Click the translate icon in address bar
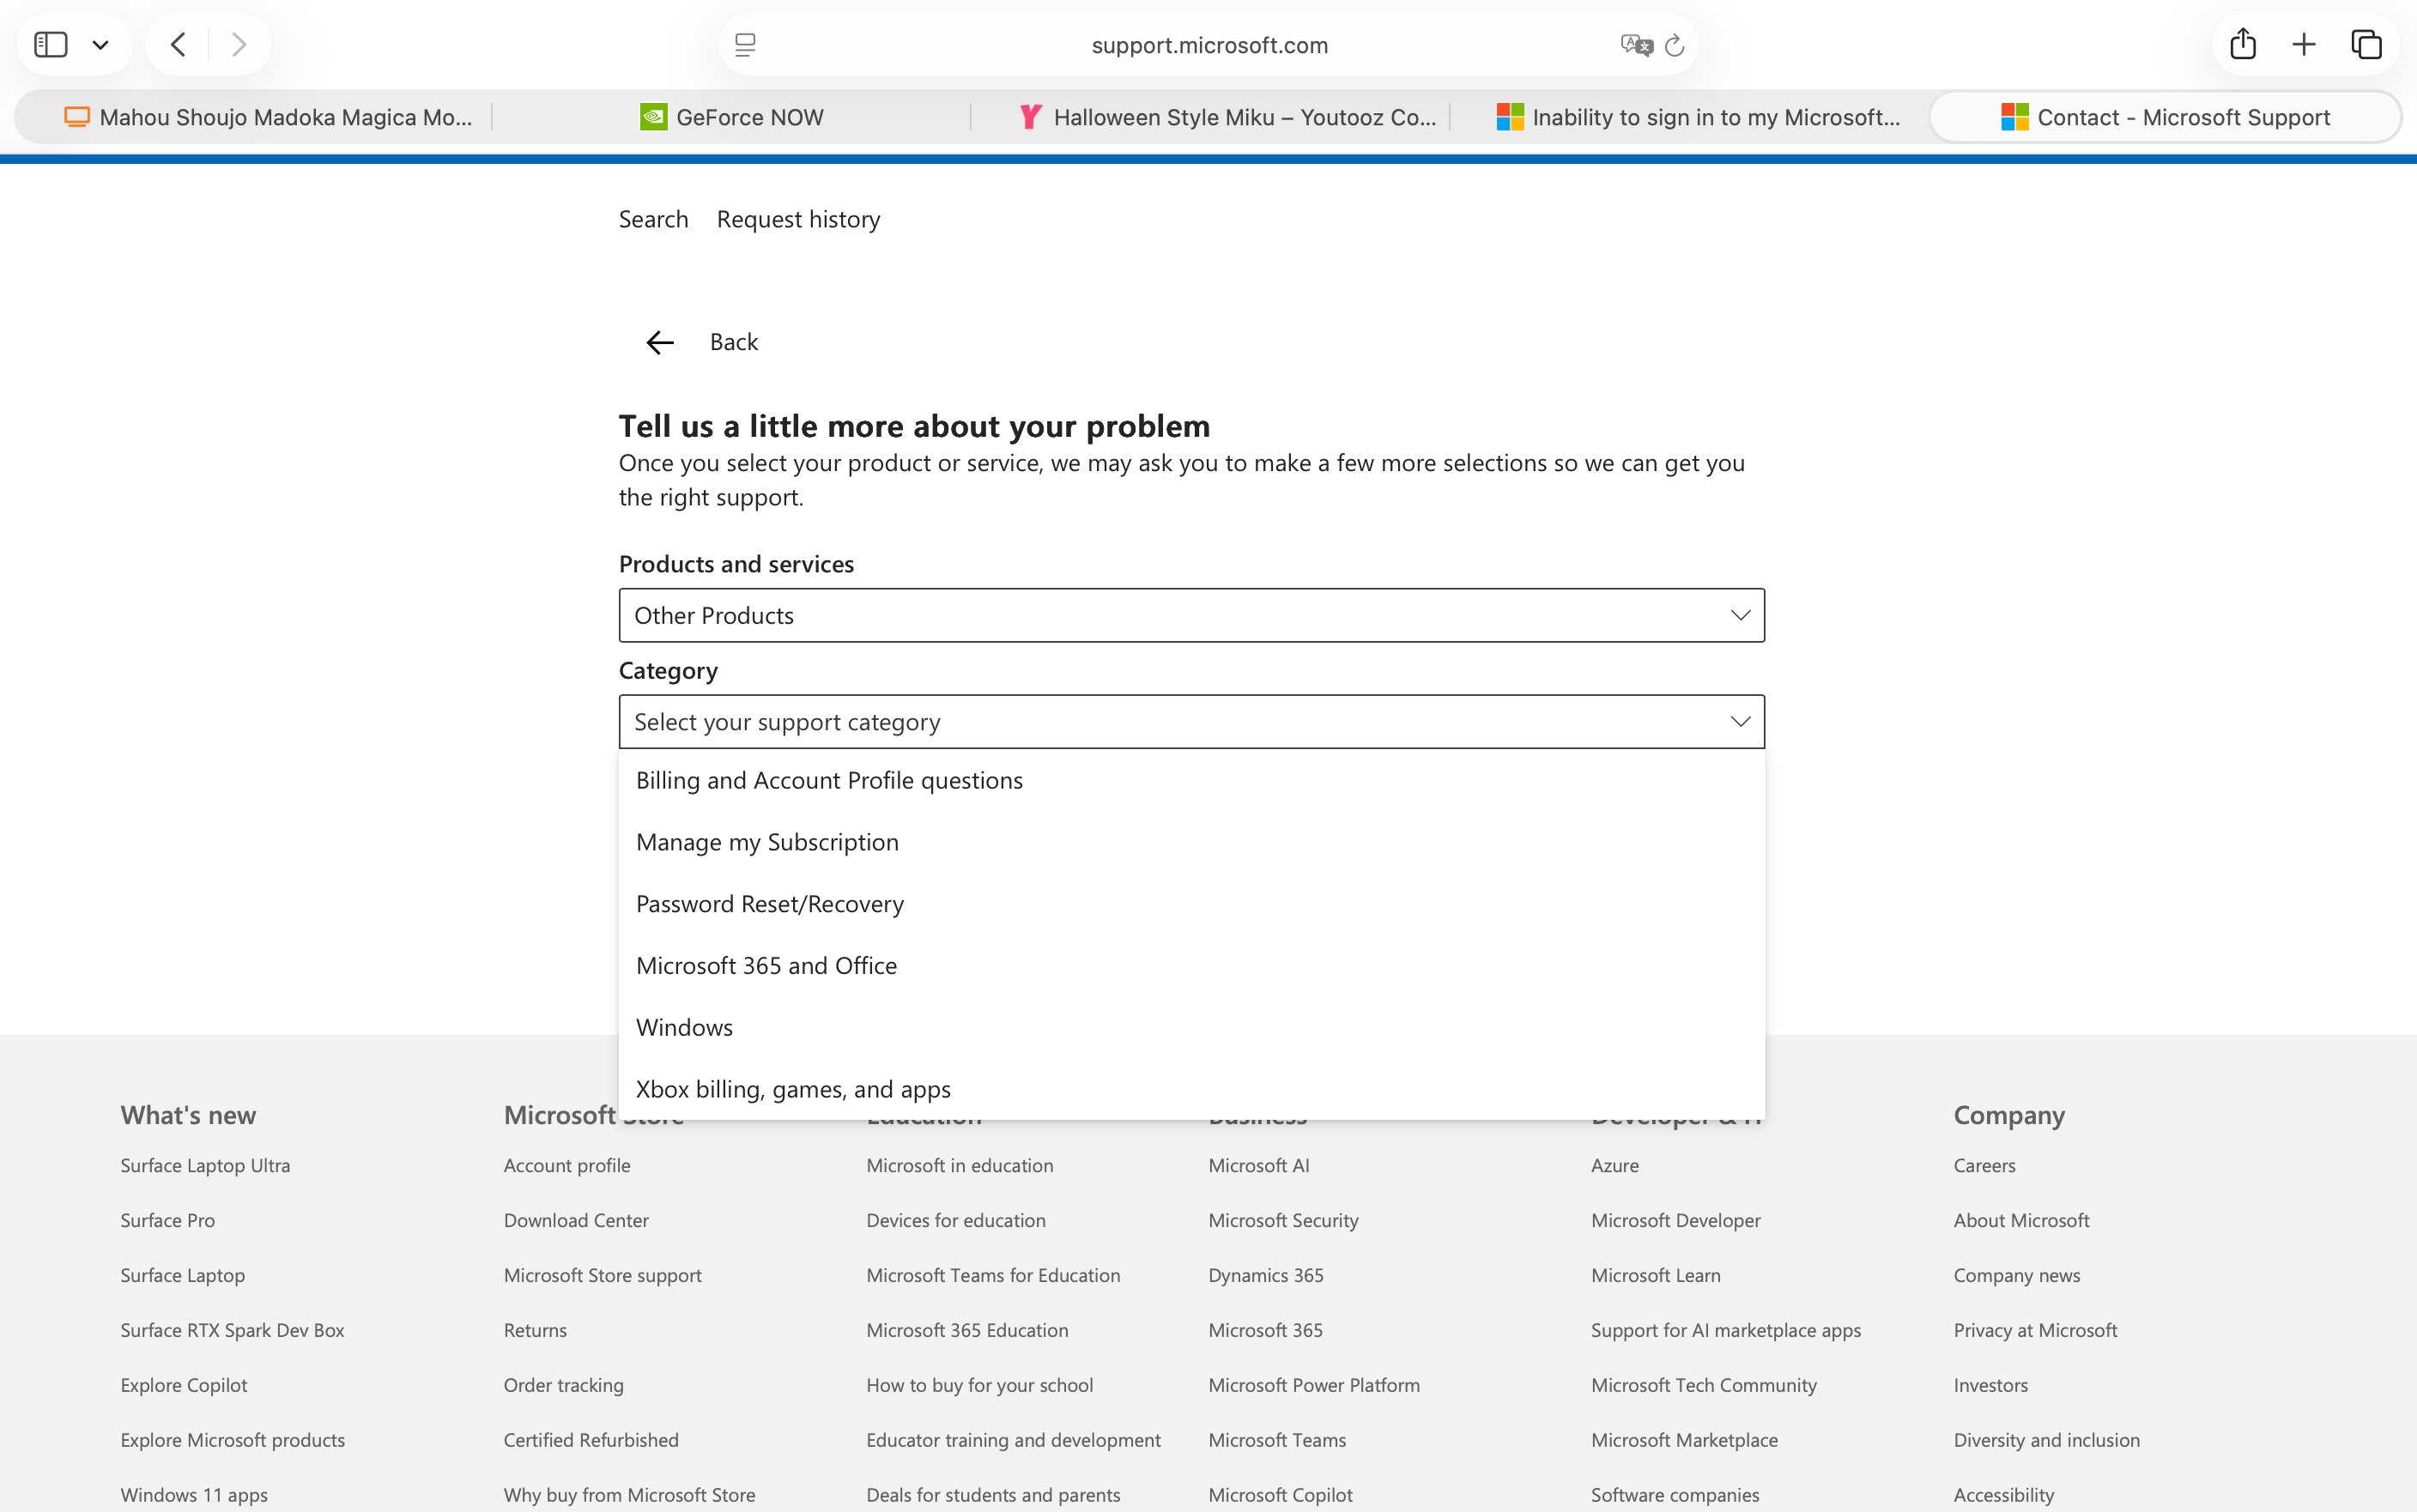Viewport: 2417px width, 1512px height. 1636,45
